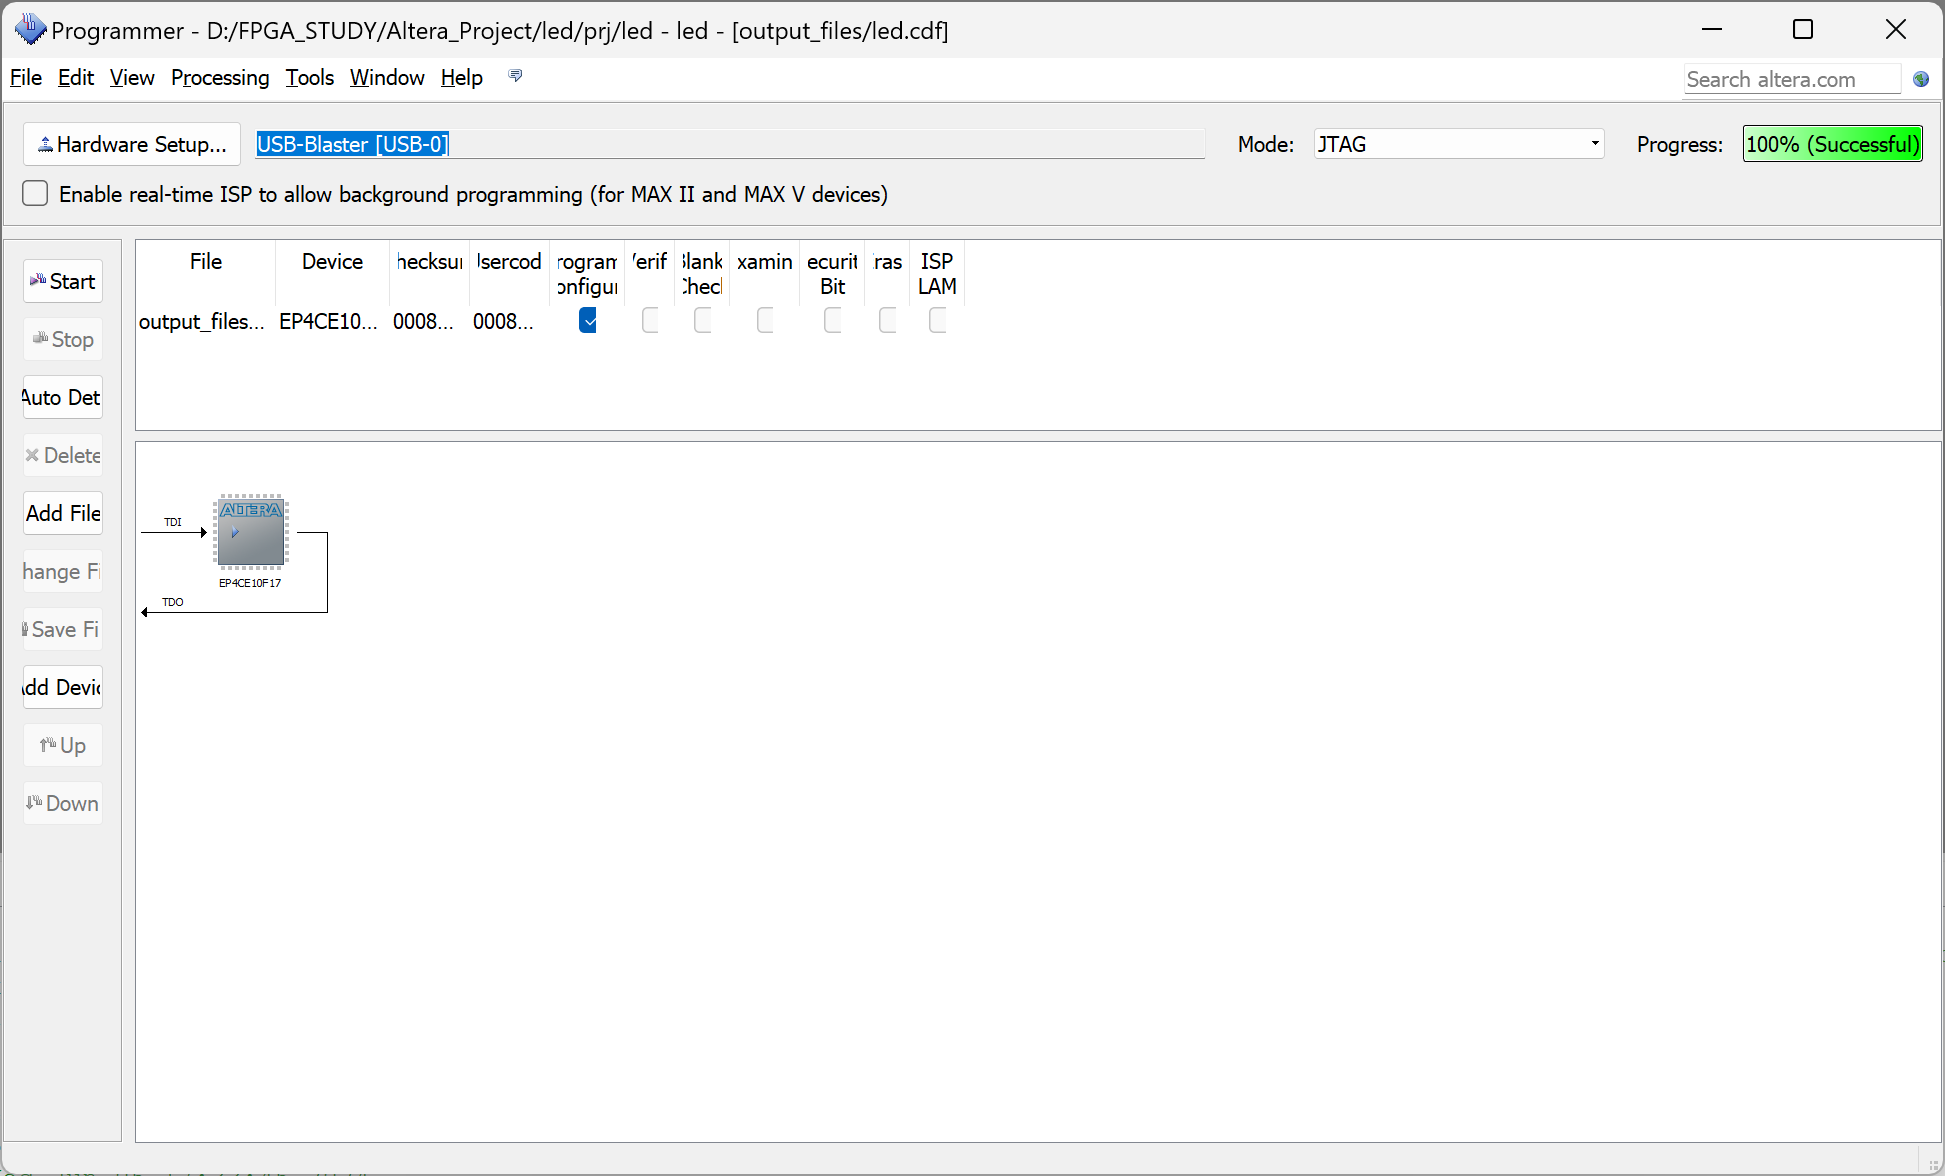
Task: Click the Down arrow button
Action: pyautogui.click(x=63, y=804)
